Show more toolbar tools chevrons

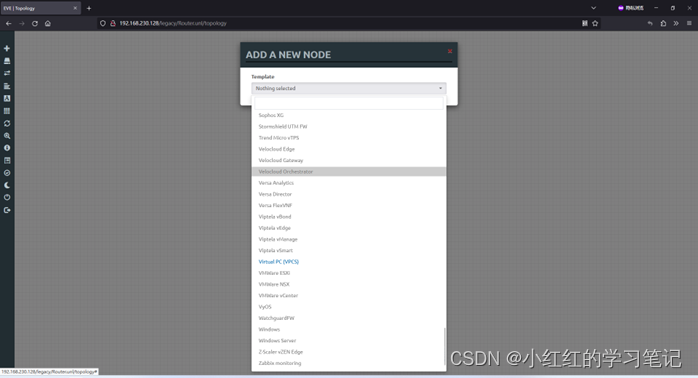coord(676,23)
